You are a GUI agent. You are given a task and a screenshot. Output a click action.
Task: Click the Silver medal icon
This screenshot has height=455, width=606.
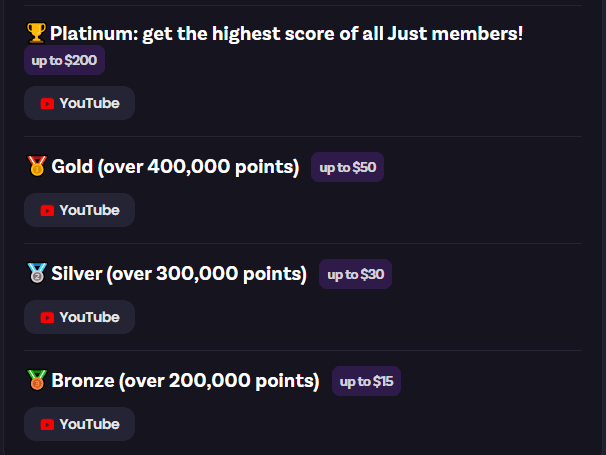(x=36, y=274)
